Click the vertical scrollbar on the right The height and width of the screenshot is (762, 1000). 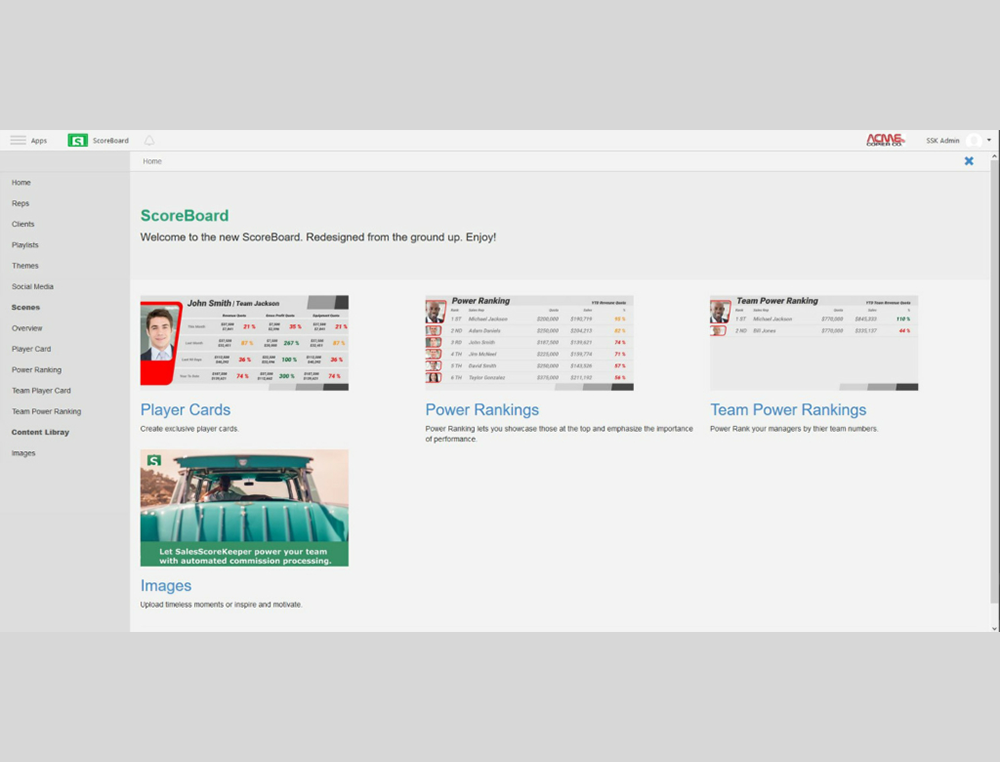point(994,383)
